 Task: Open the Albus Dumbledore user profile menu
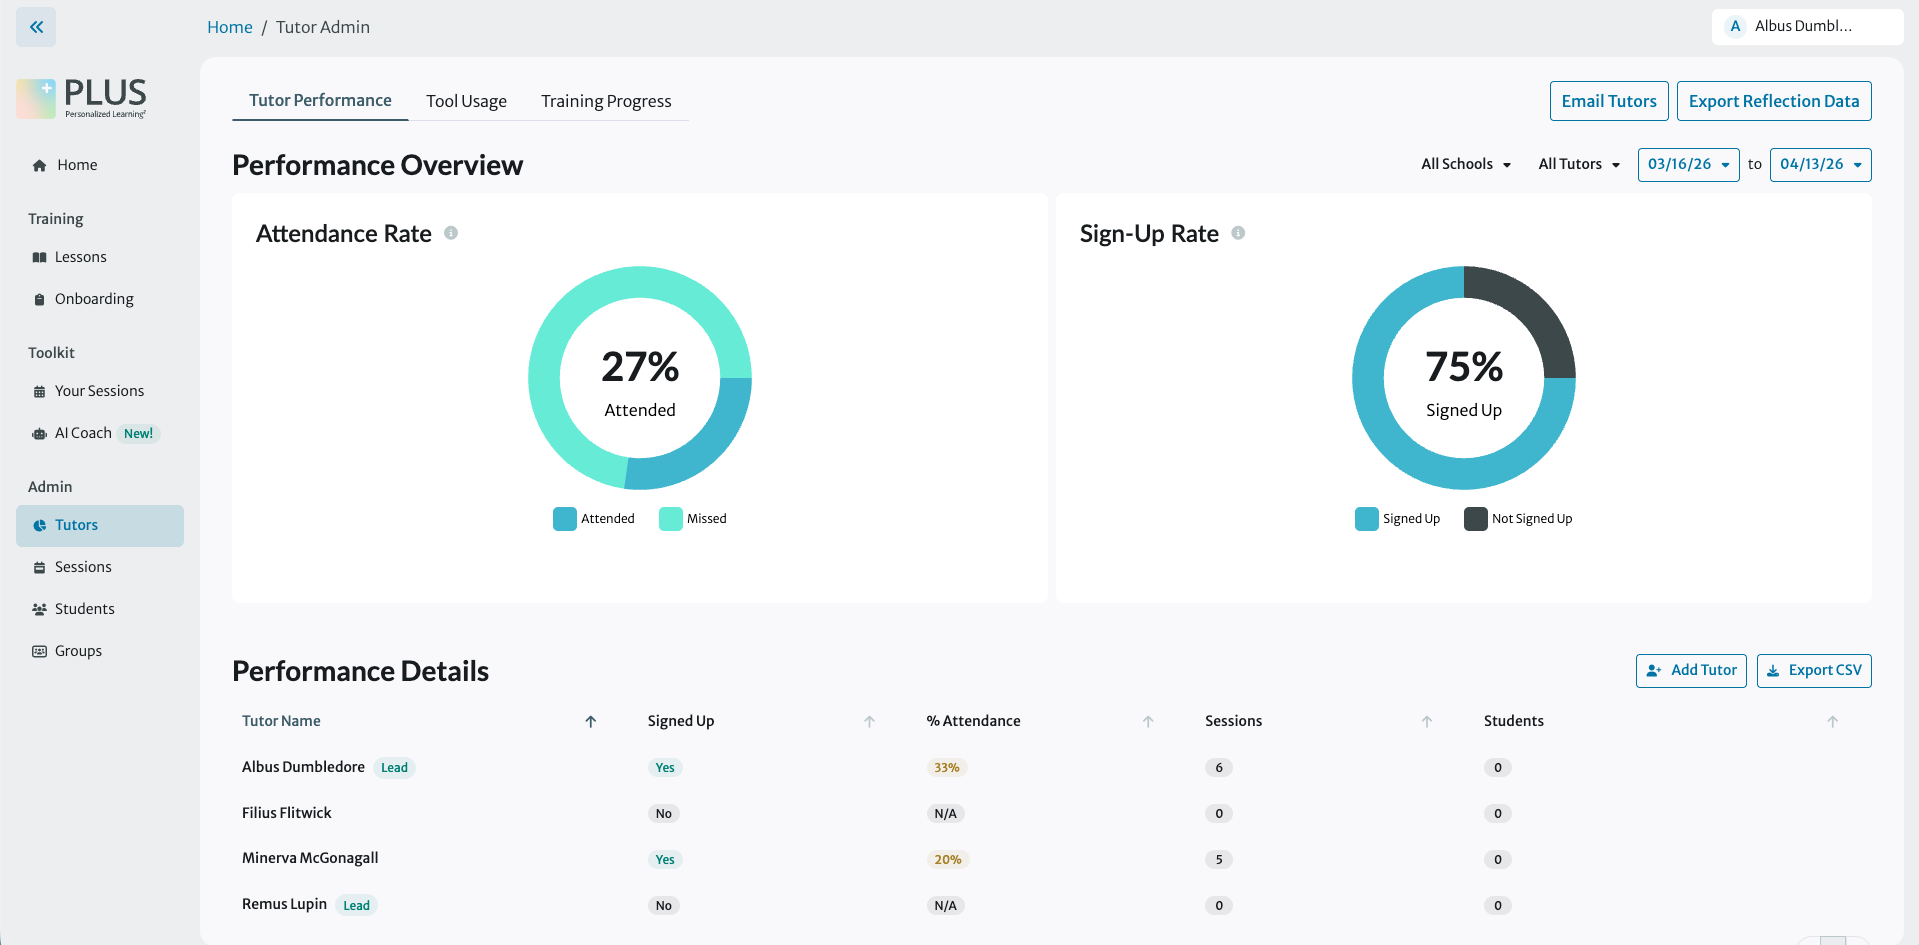coord(1807,27)
